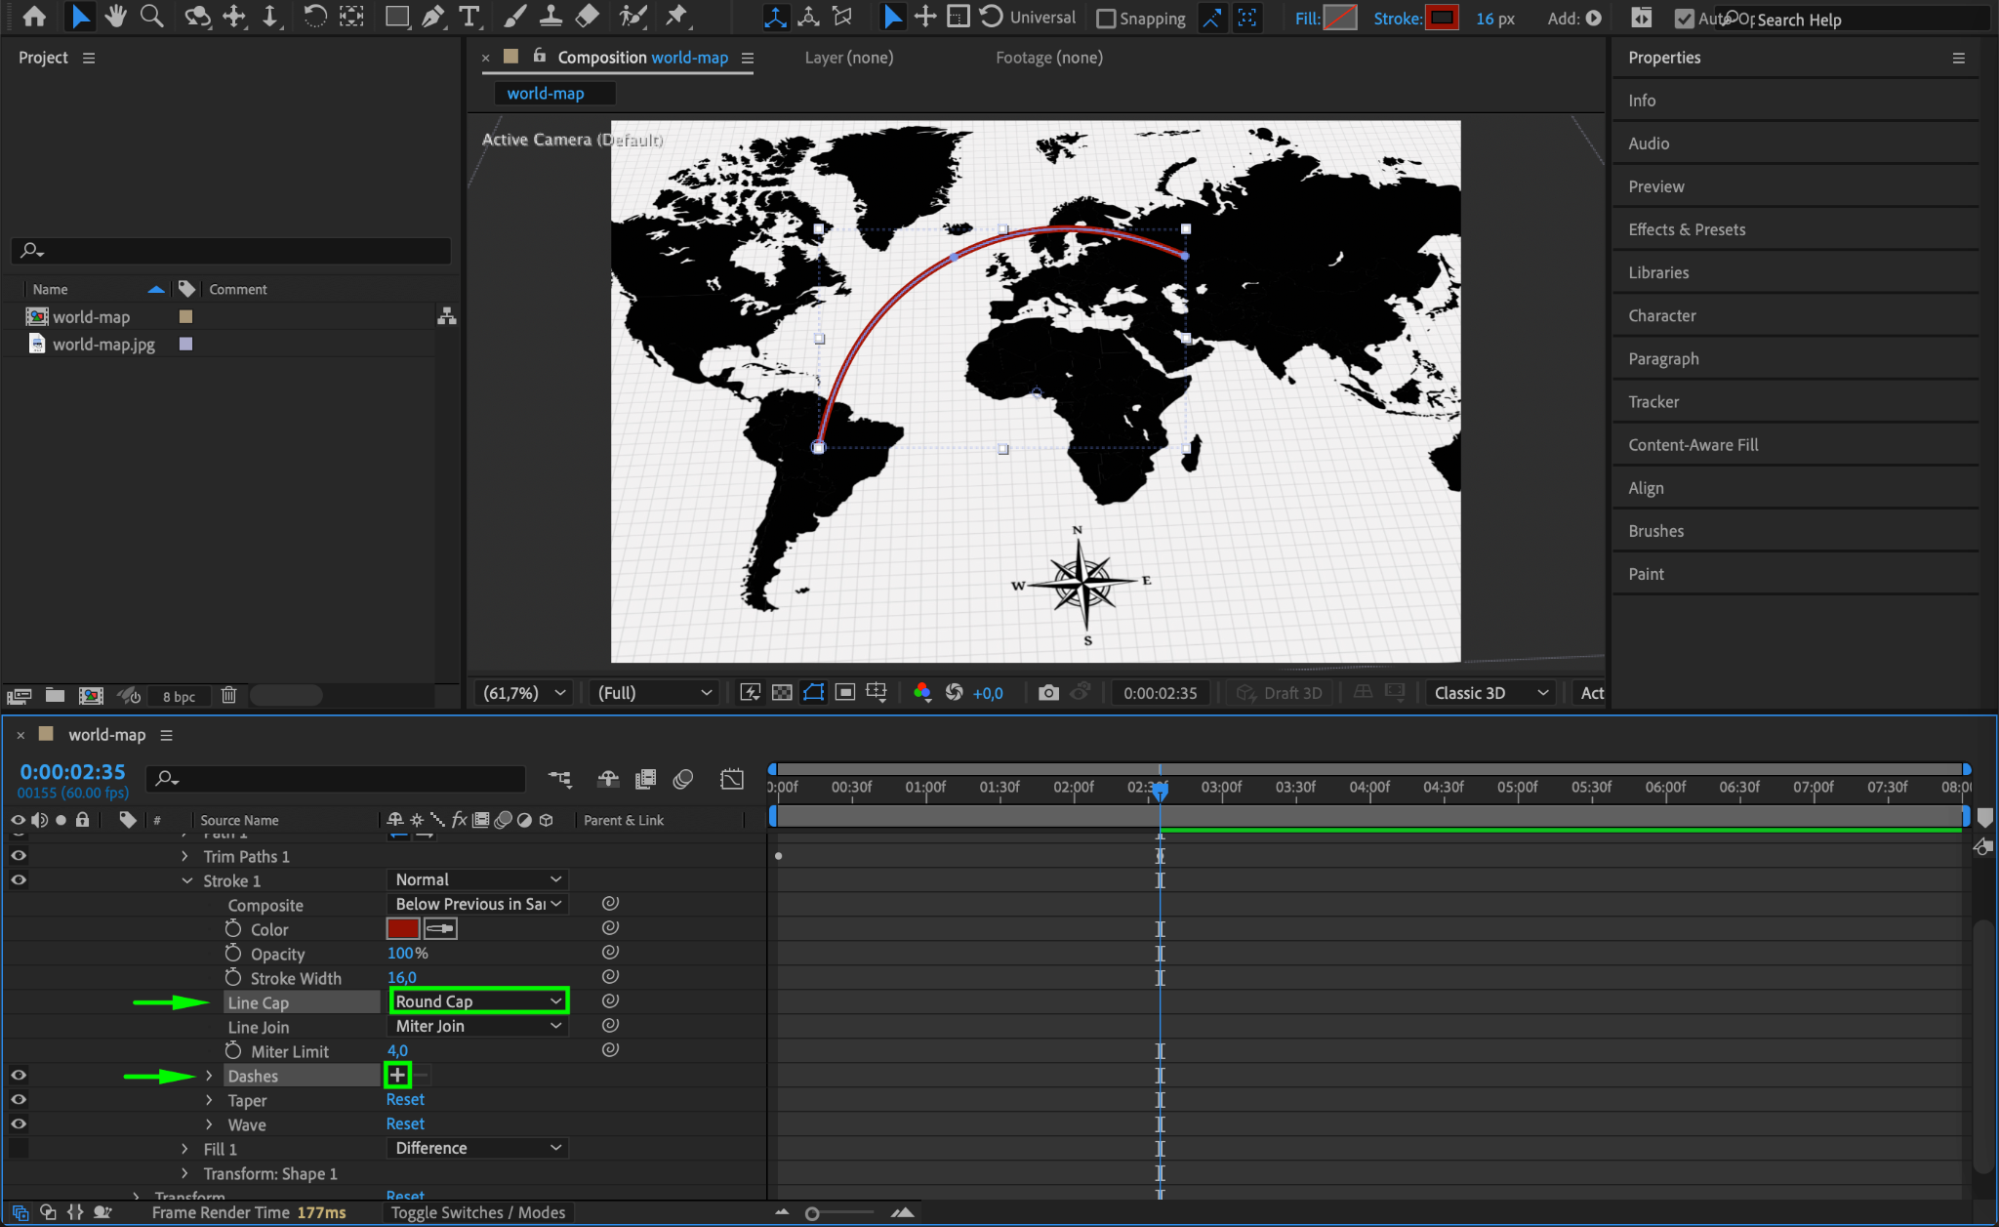Viewport: 1999px width, 1227px height.
Task: Hide Stroke 1 with eye icon
Action: pos(18,880)
